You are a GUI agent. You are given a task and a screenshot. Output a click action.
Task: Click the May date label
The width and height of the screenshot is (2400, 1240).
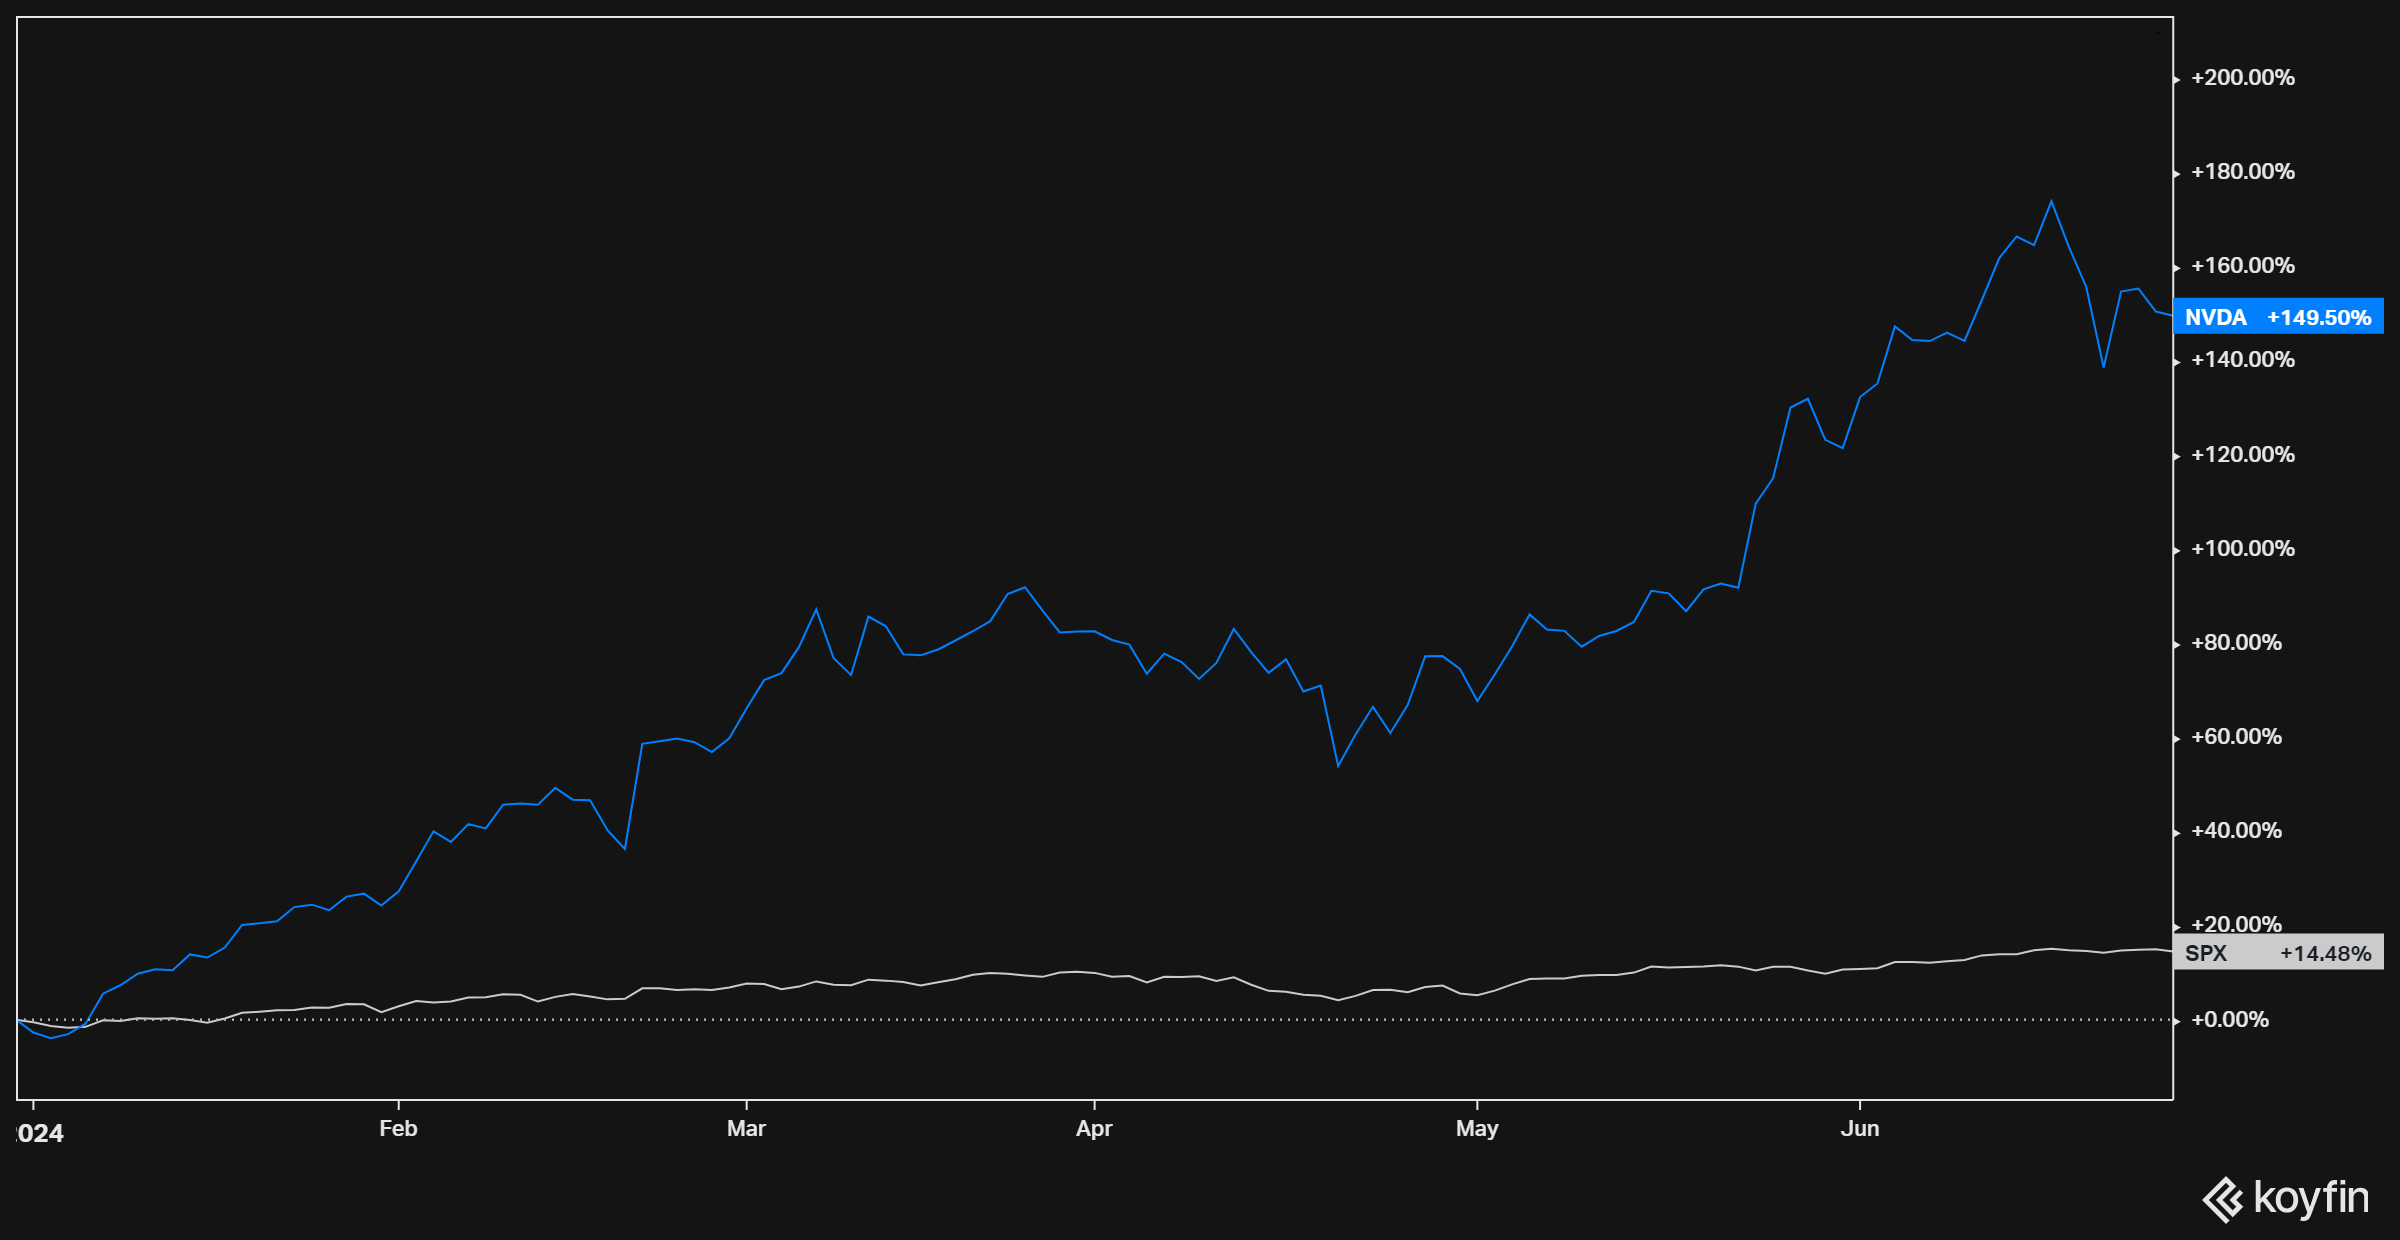tap(1477, 1129)
